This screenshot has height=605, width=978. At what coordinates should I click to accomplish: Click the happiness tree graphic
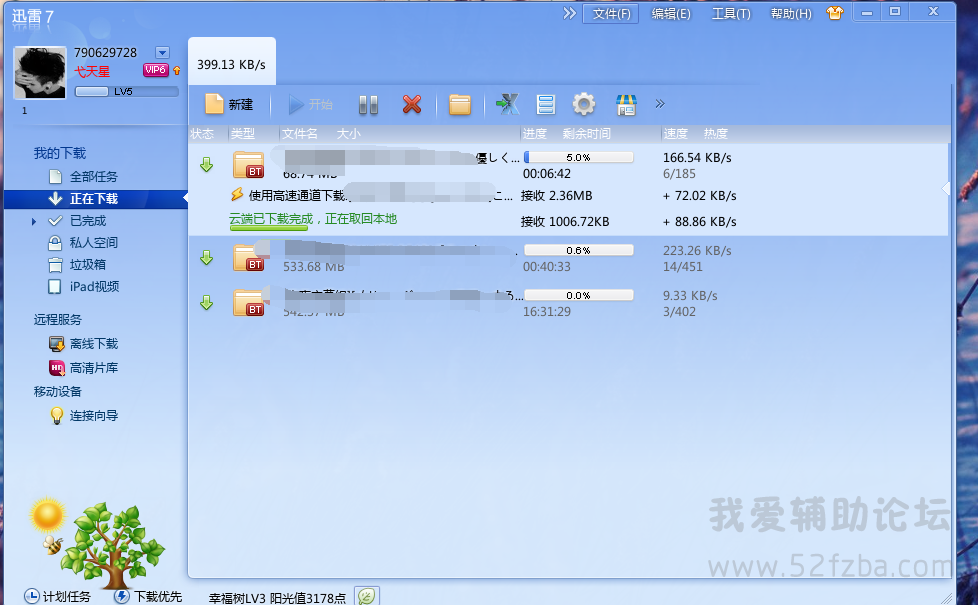(x=112, y=544)
